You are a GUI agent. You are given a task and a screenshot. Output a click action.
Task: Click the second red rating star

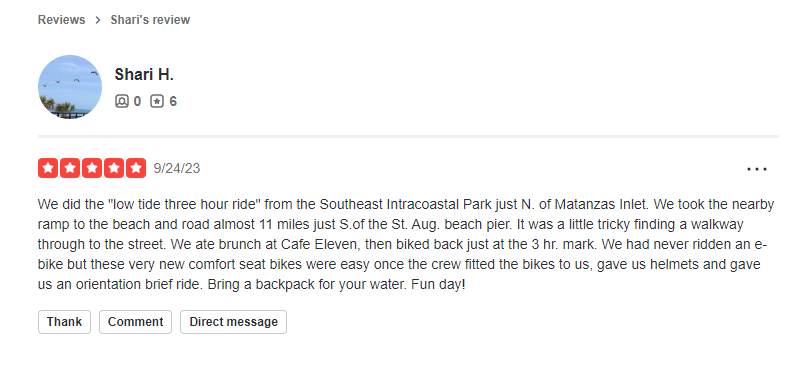tap(70, 168)
